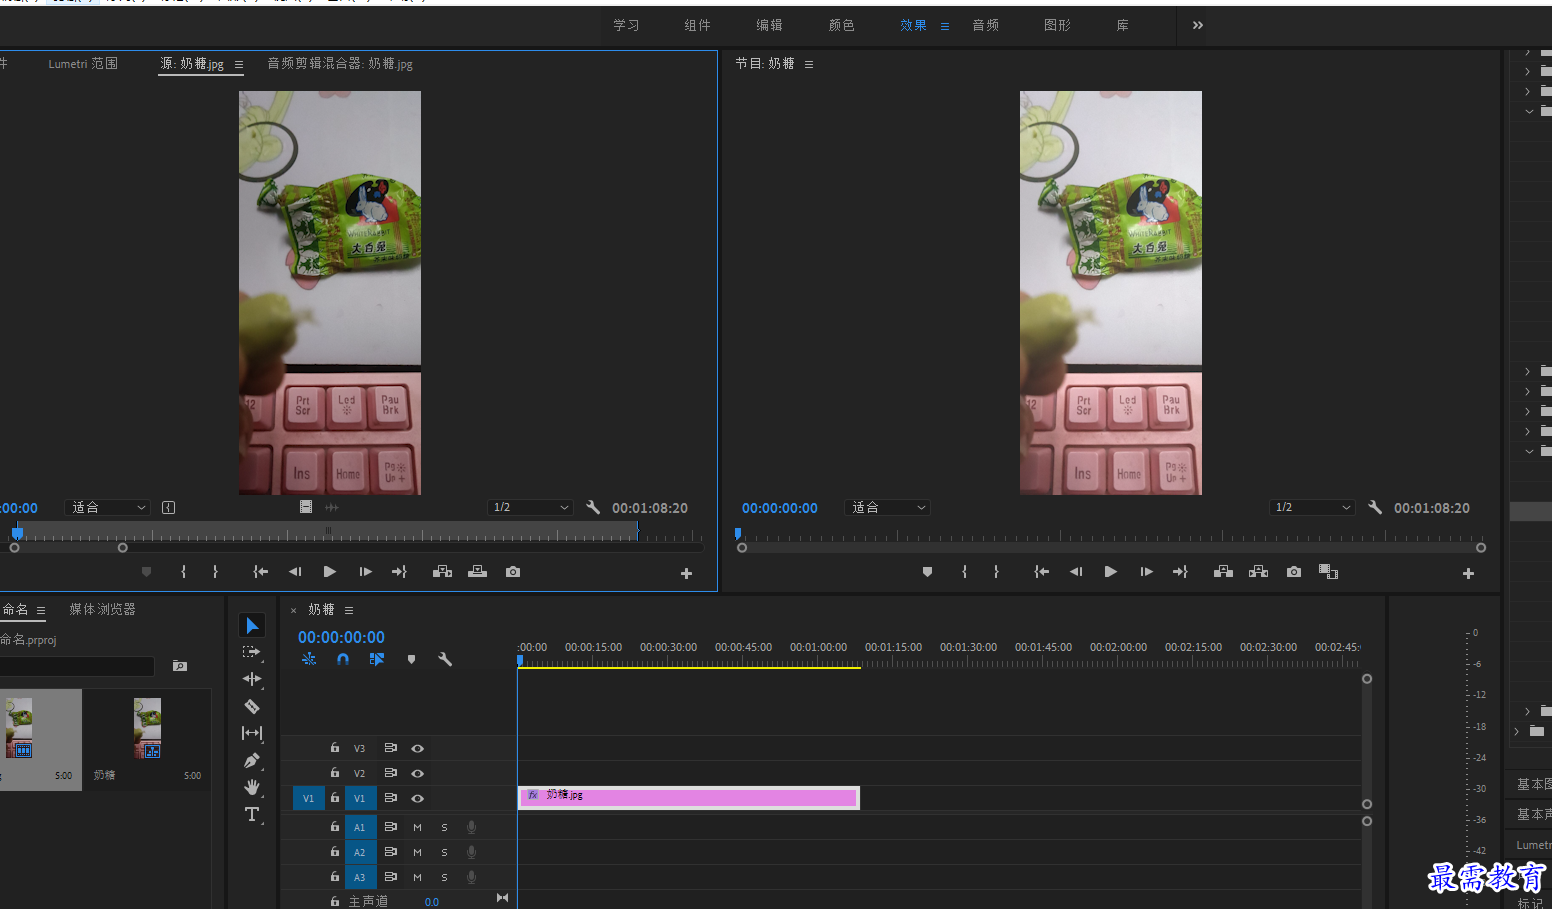1552x909 pixels.
Task: Open Program monitor settings wrench
Action: [1375, 507]
